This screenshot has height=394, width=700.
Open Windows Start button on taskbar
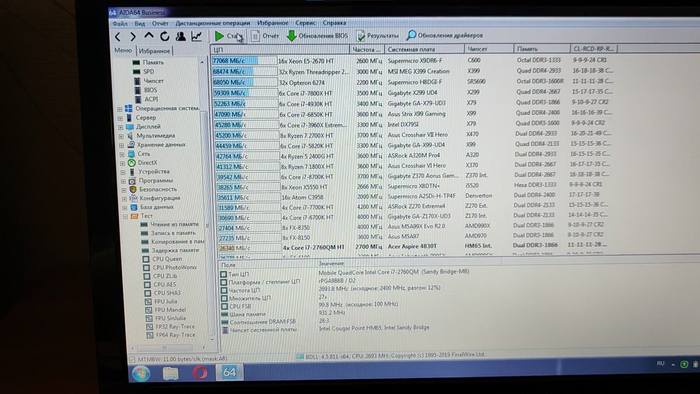[141, 373]
